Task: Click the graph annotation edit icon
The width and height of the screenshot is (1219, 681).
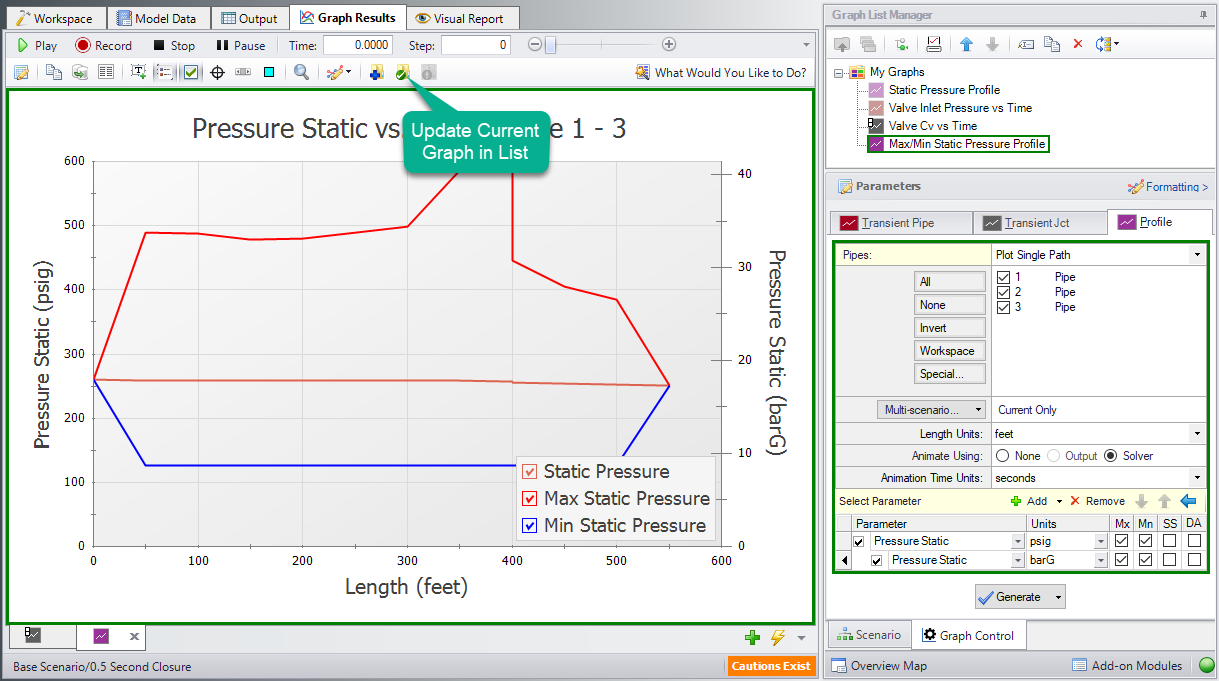Action: (21, 72)
